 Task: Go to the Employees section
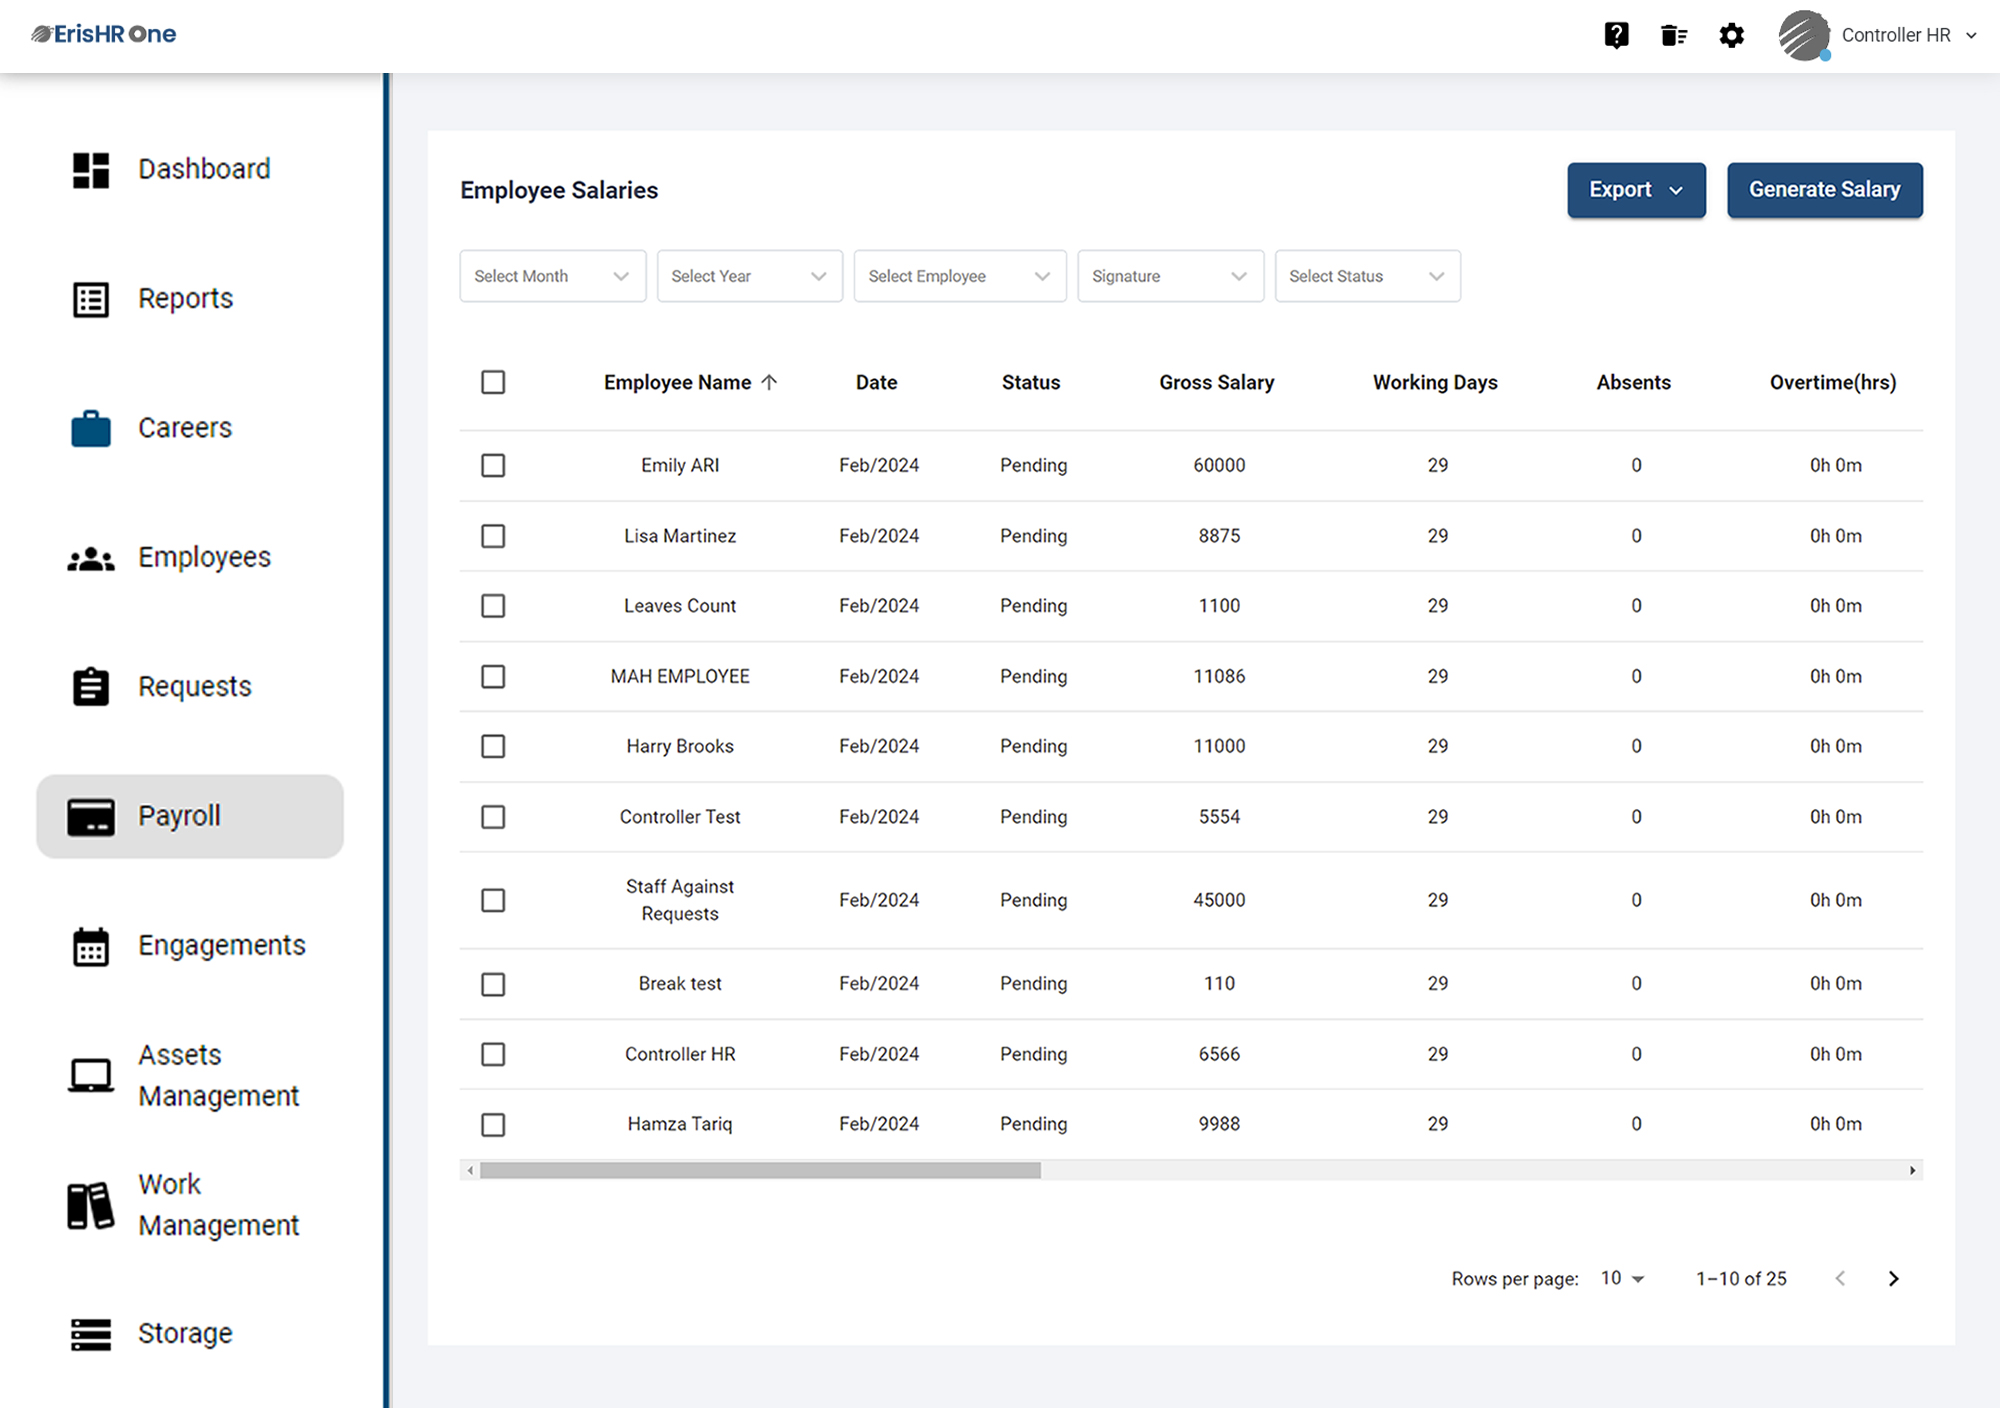click(203, 556)
